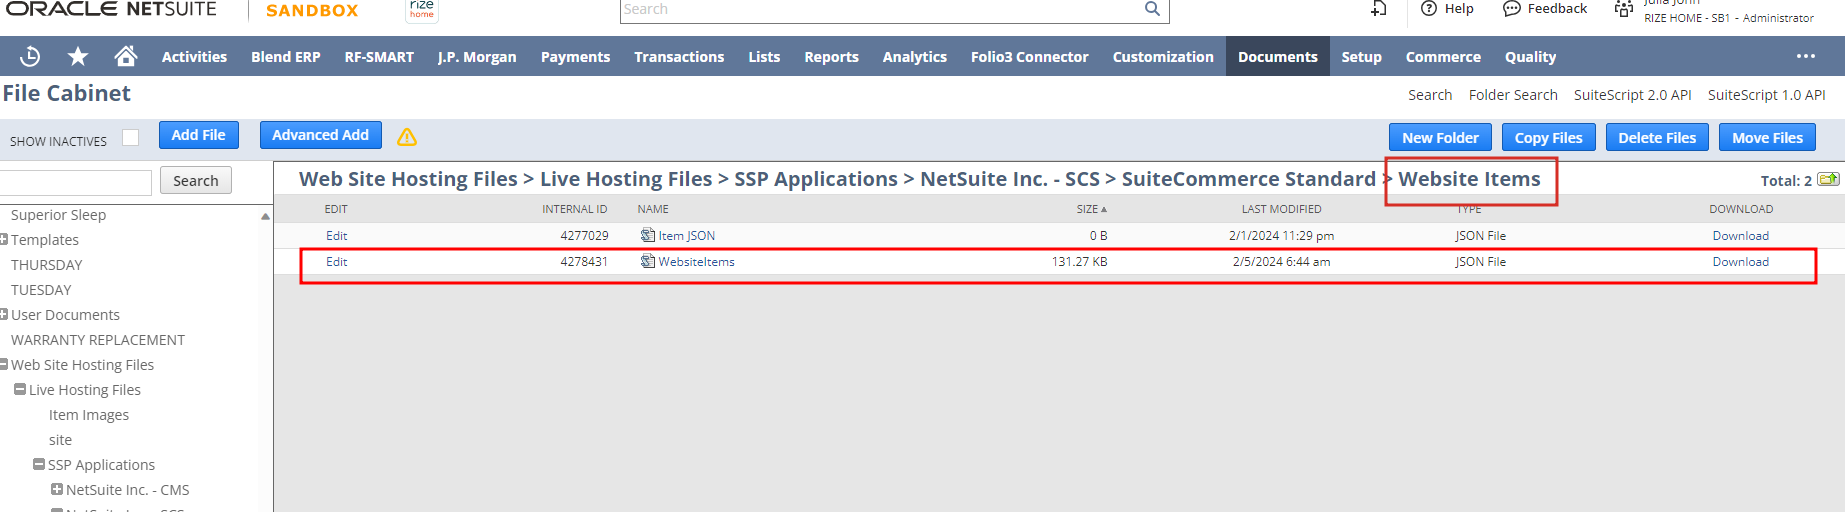
Task: Open the three-dot more menu in navbar
Action: click(x=1805, y=57)
